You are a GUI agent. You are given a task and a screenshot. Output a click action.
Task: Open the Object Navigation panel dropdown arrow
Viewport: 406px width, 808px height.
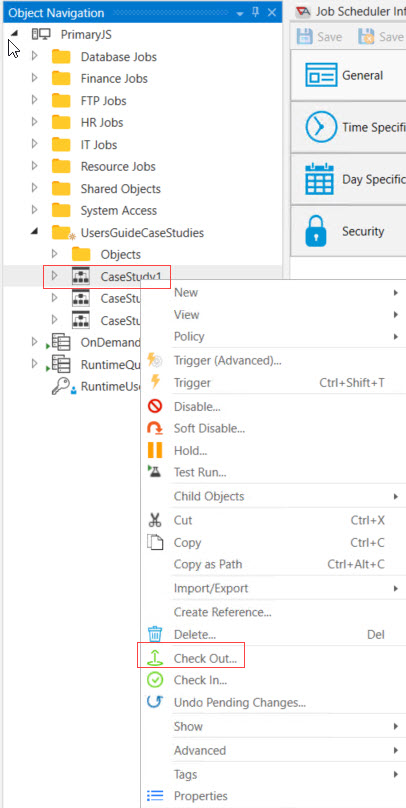[x=240, y=13]
